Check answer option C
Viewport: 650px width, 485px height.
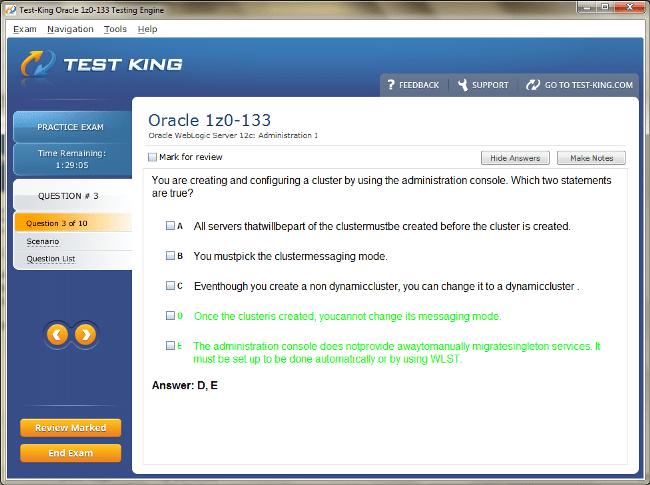click(170, 285)
